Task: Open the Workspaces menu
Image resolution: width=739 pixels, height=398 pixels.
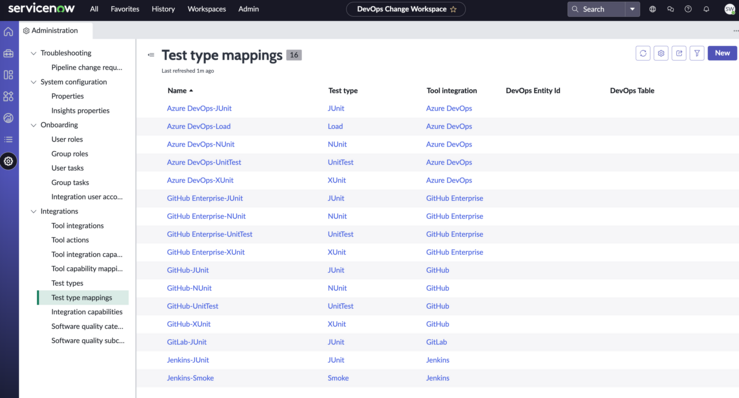Action: tap(206, 9)
